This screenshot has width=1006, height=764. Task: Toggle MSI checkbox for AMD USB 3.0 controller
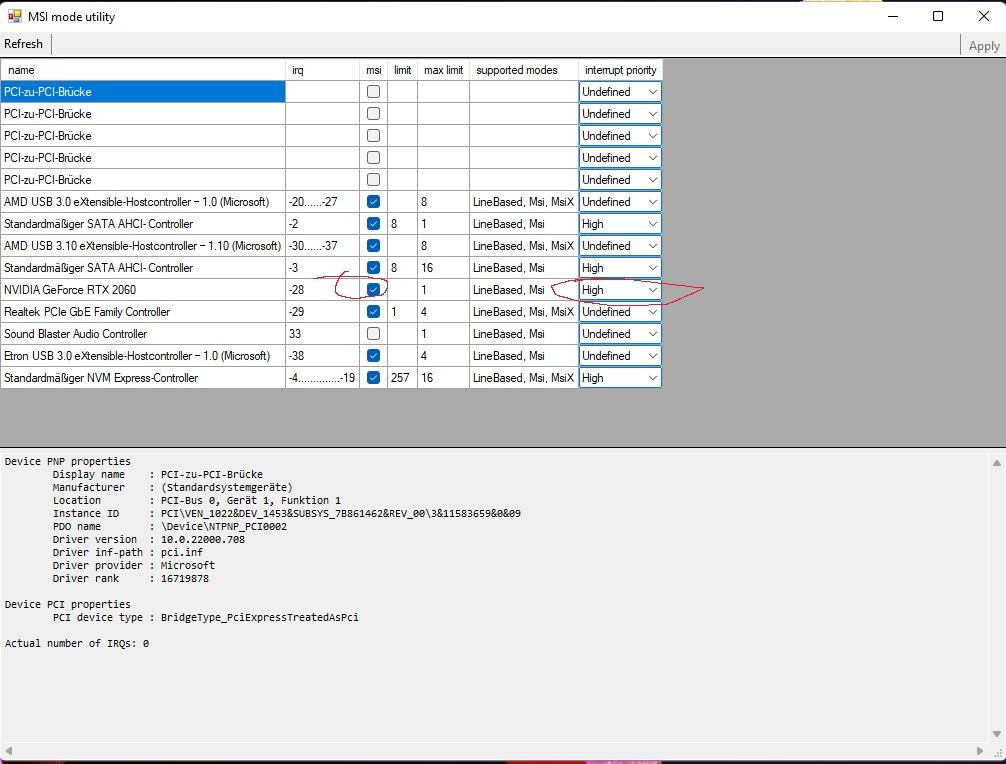(373, 201)
